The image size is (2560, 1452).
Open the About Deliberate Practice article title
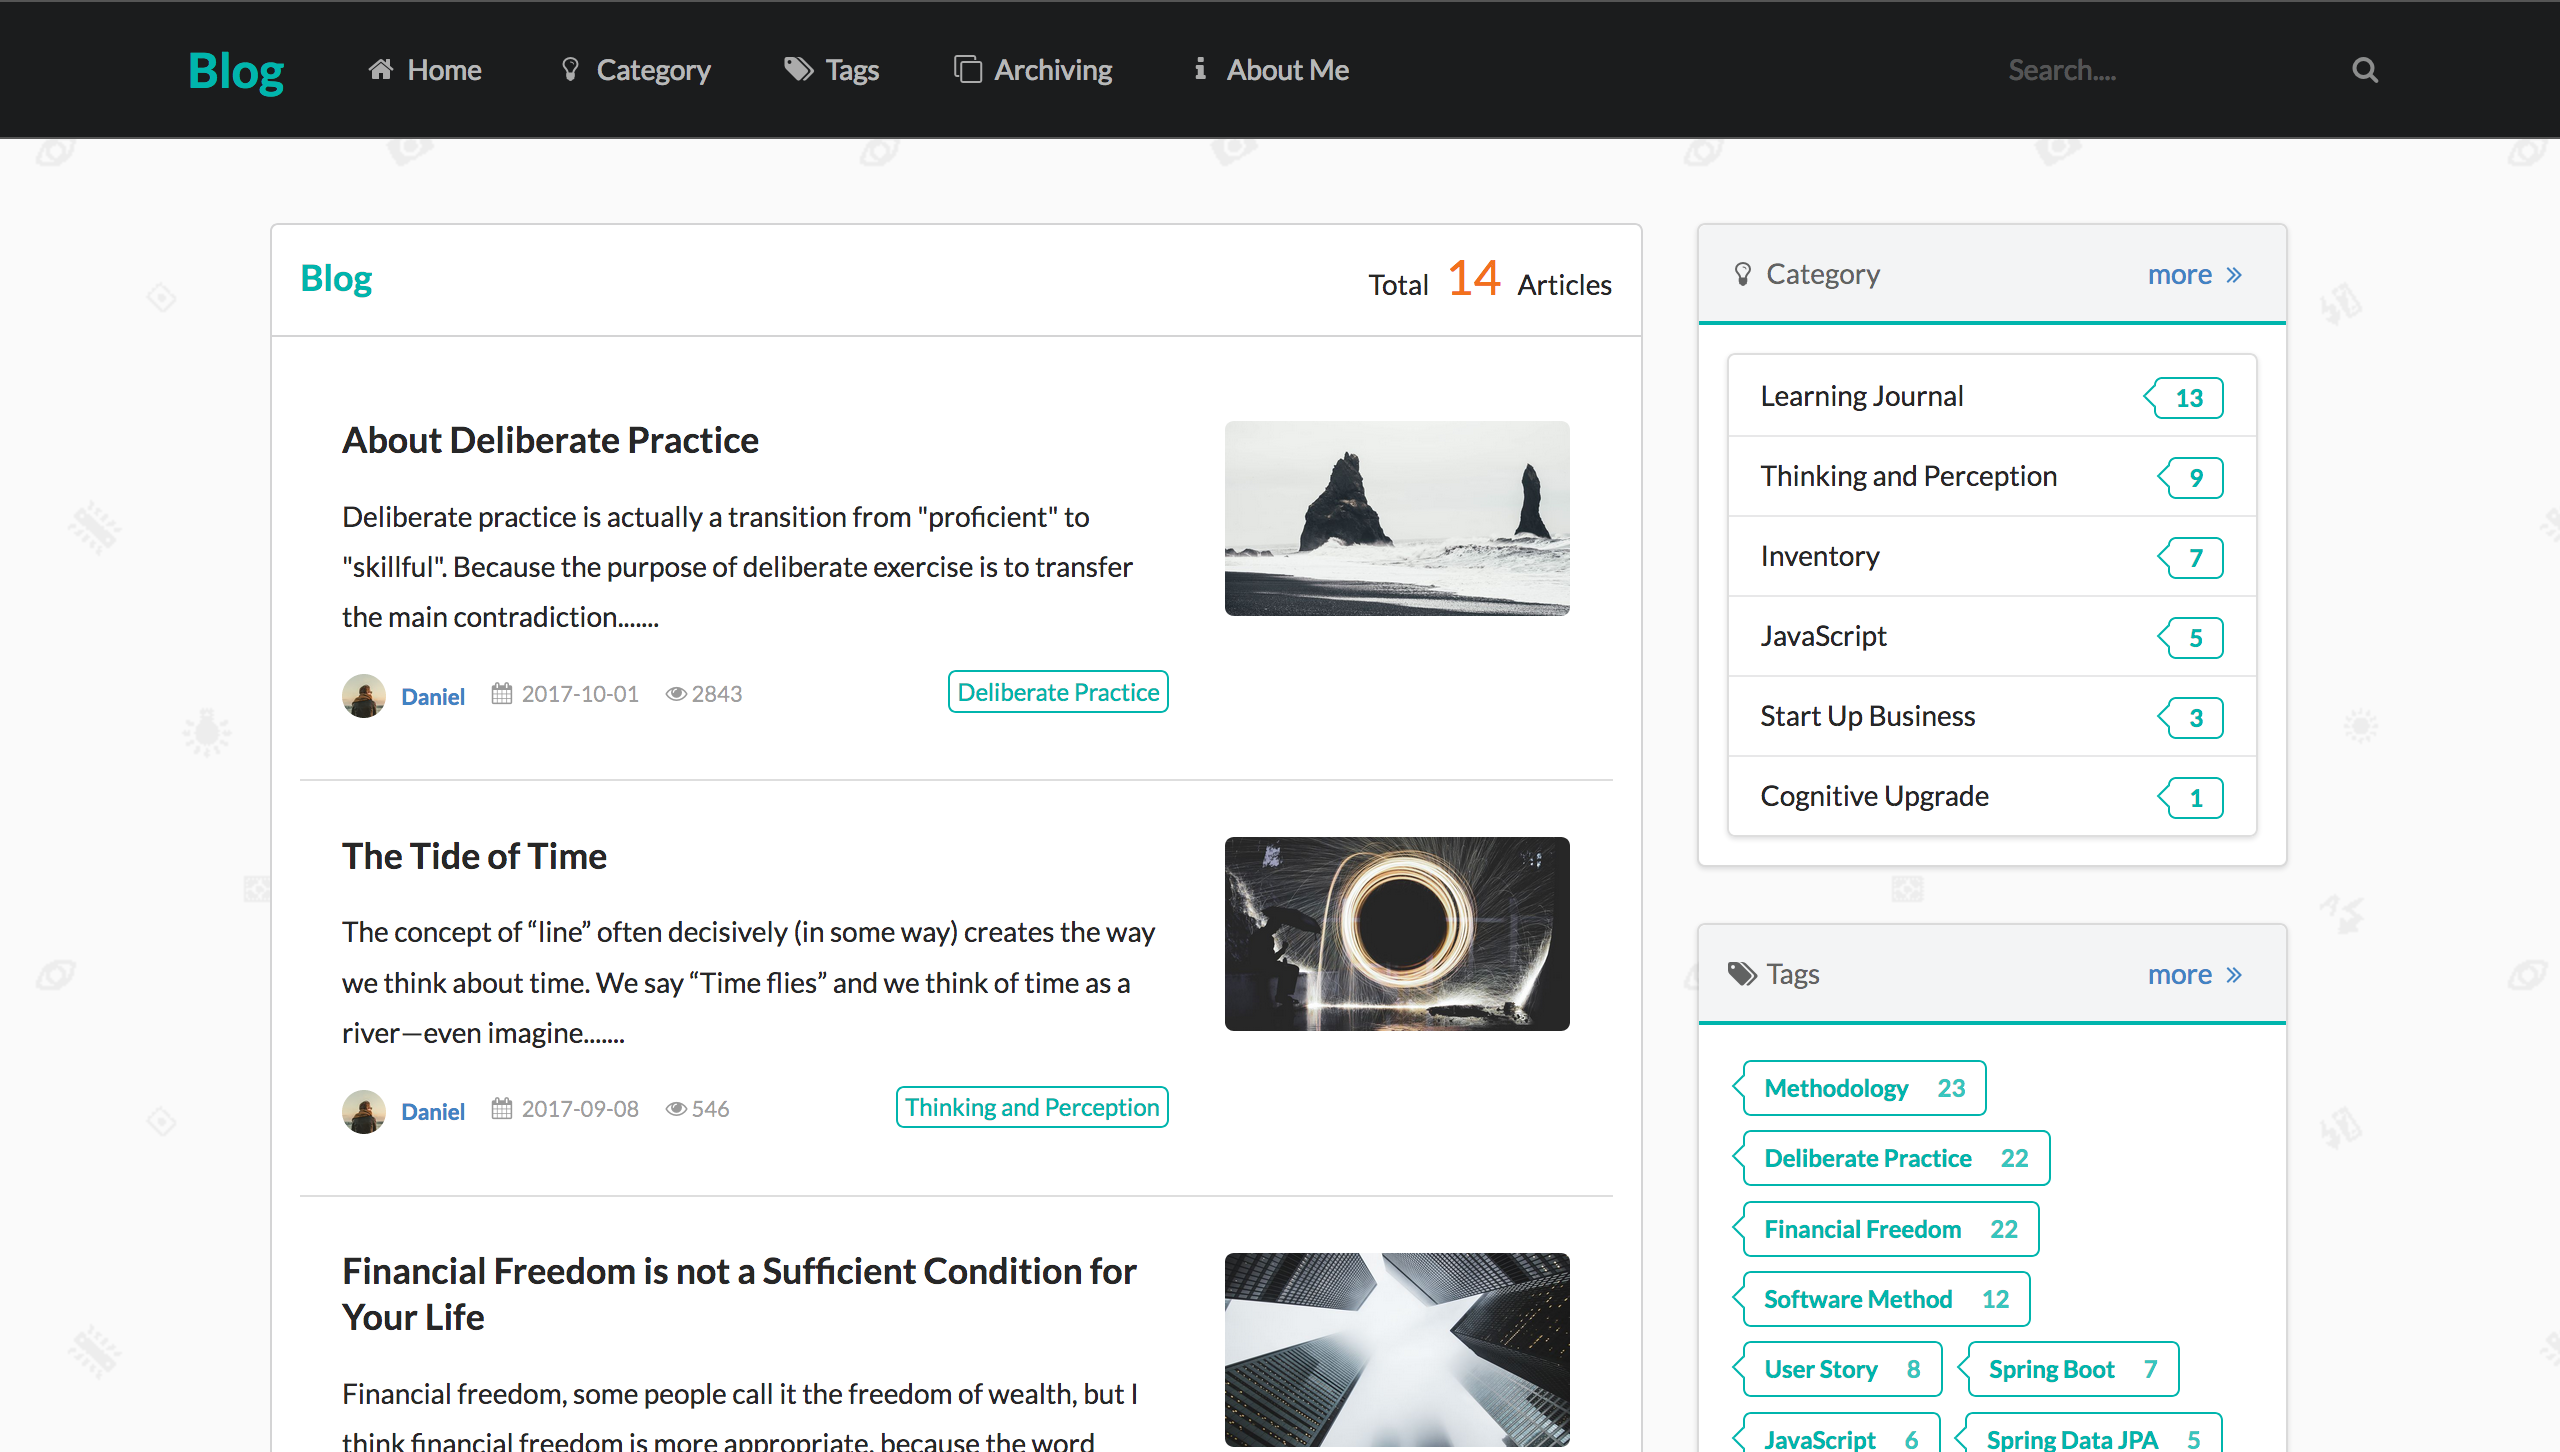[x=550, y=440]
